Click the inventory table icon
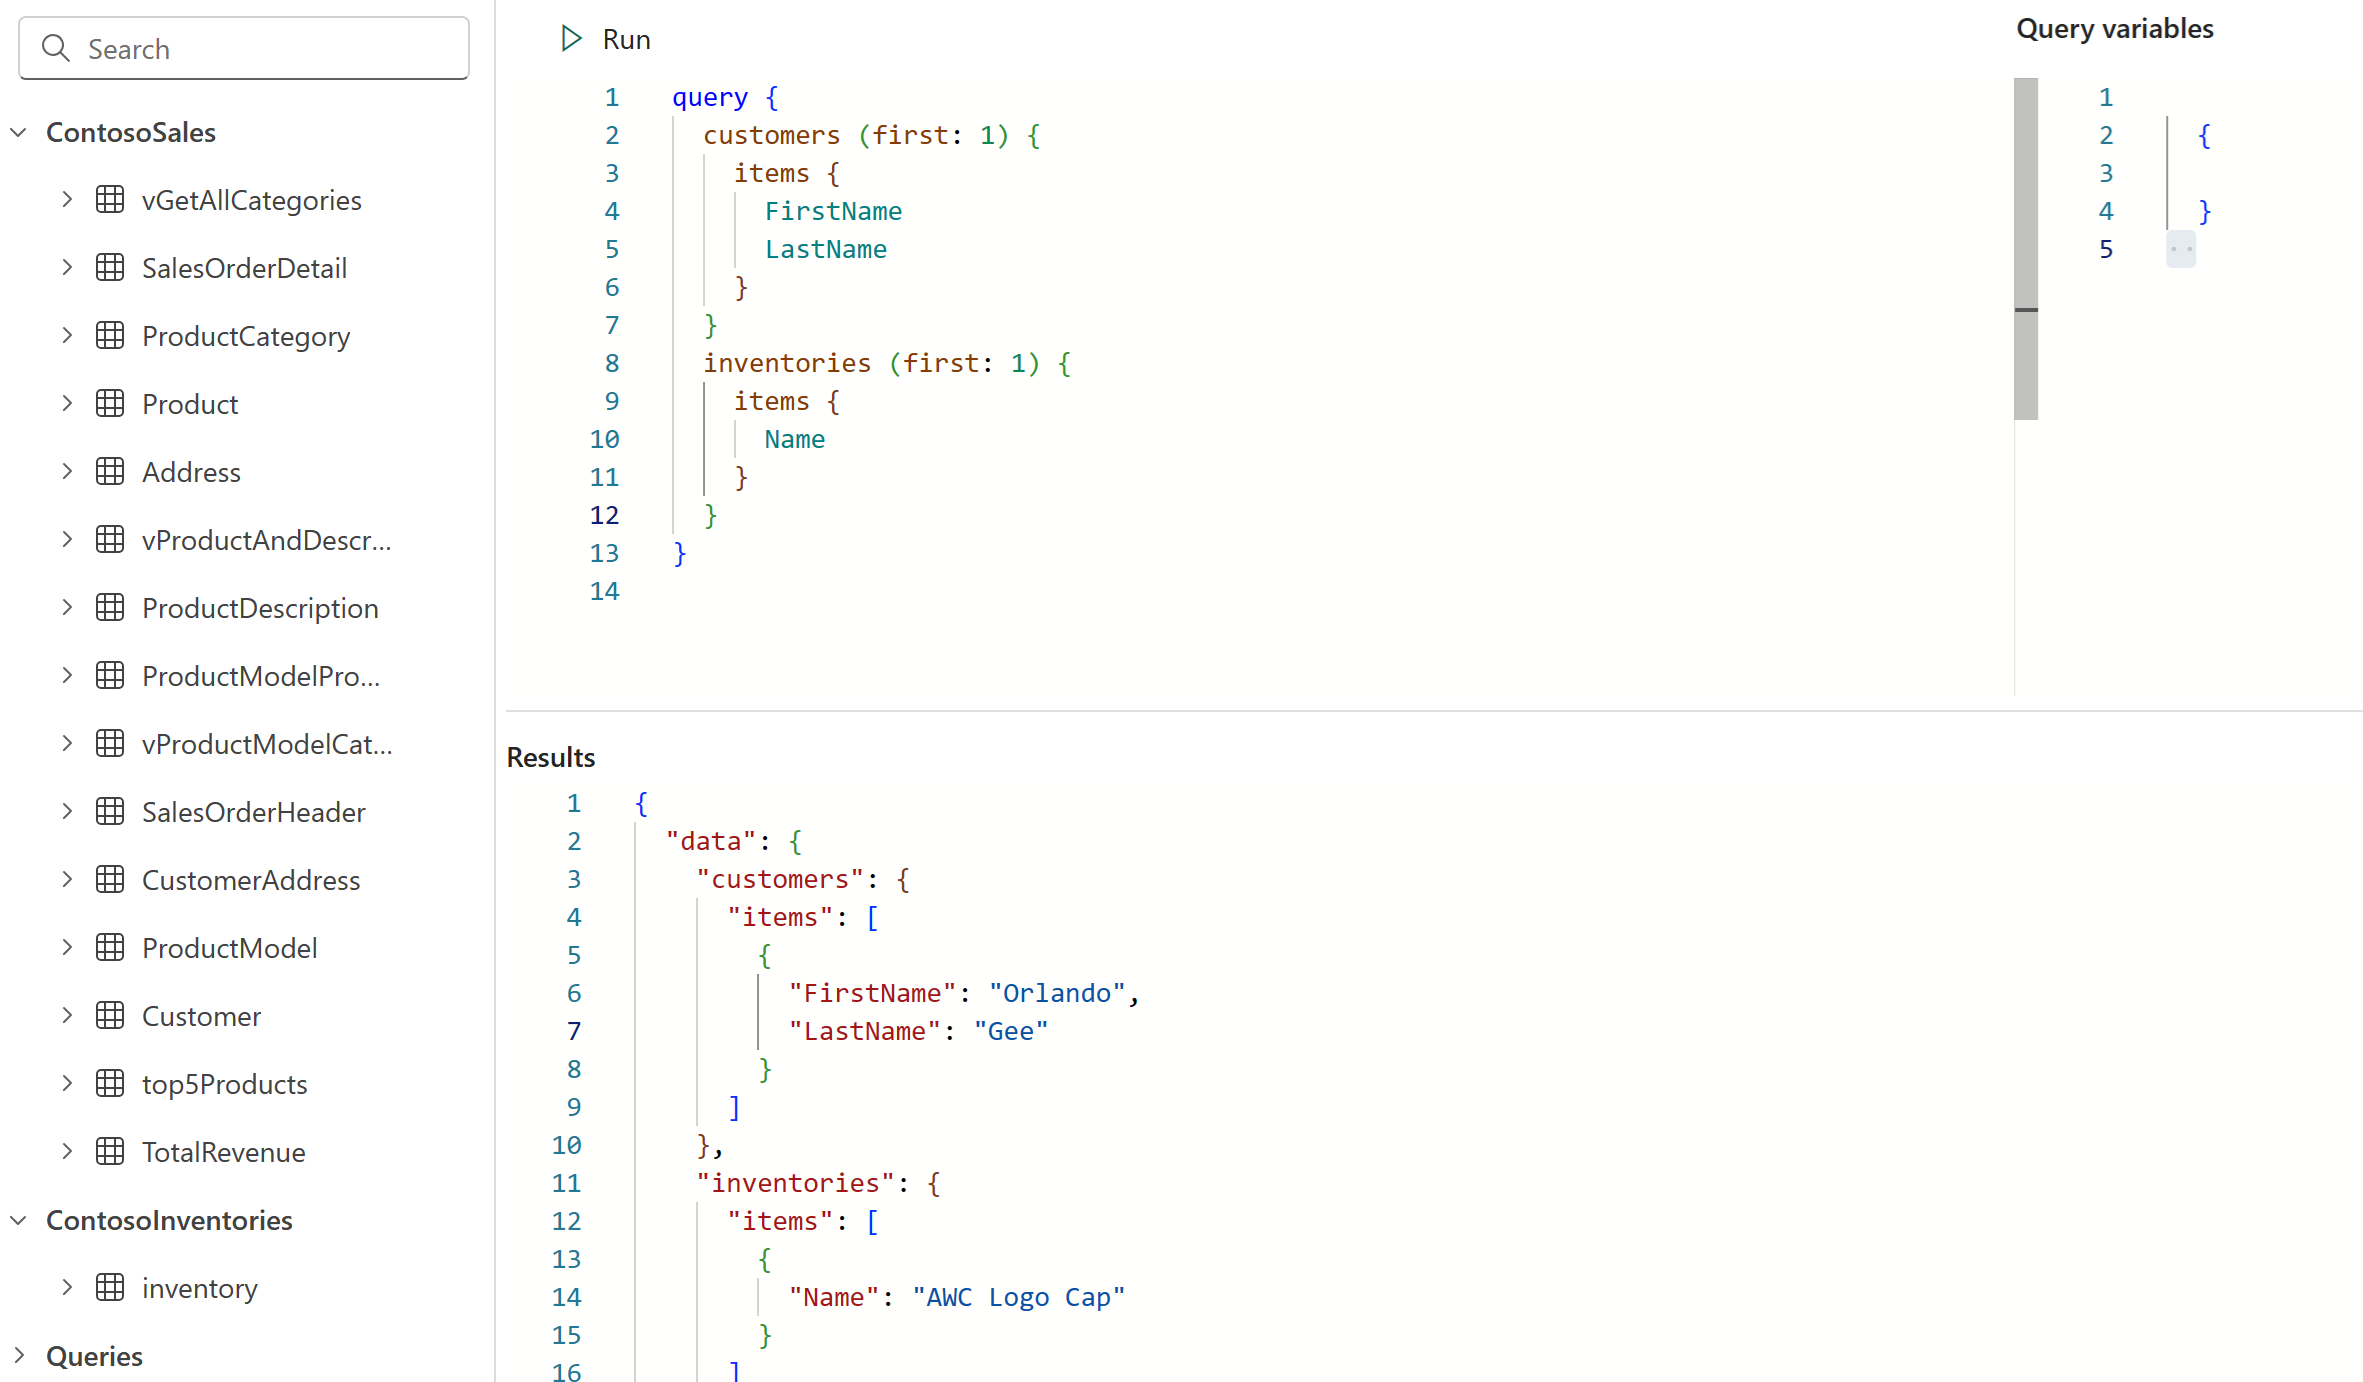 point(110,1288)
